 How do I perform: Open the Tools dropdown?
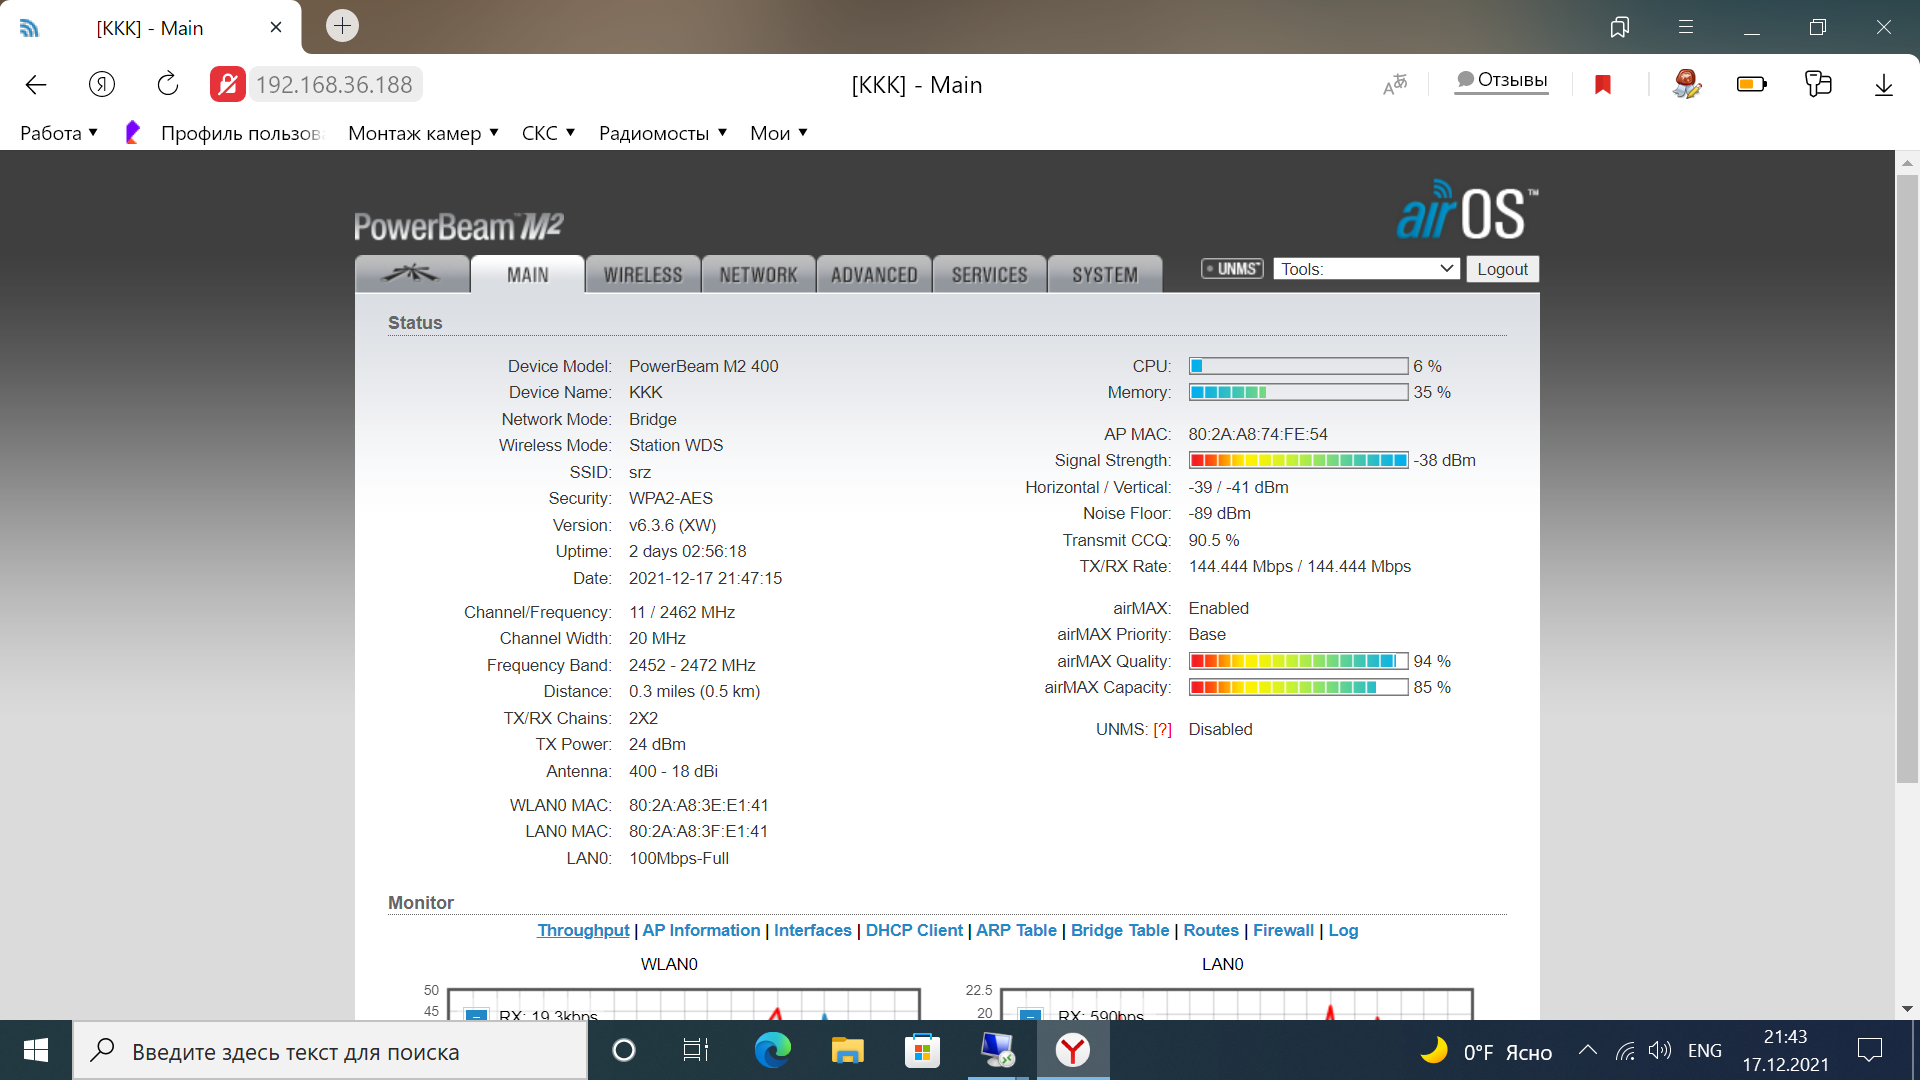coord(1366,269)
